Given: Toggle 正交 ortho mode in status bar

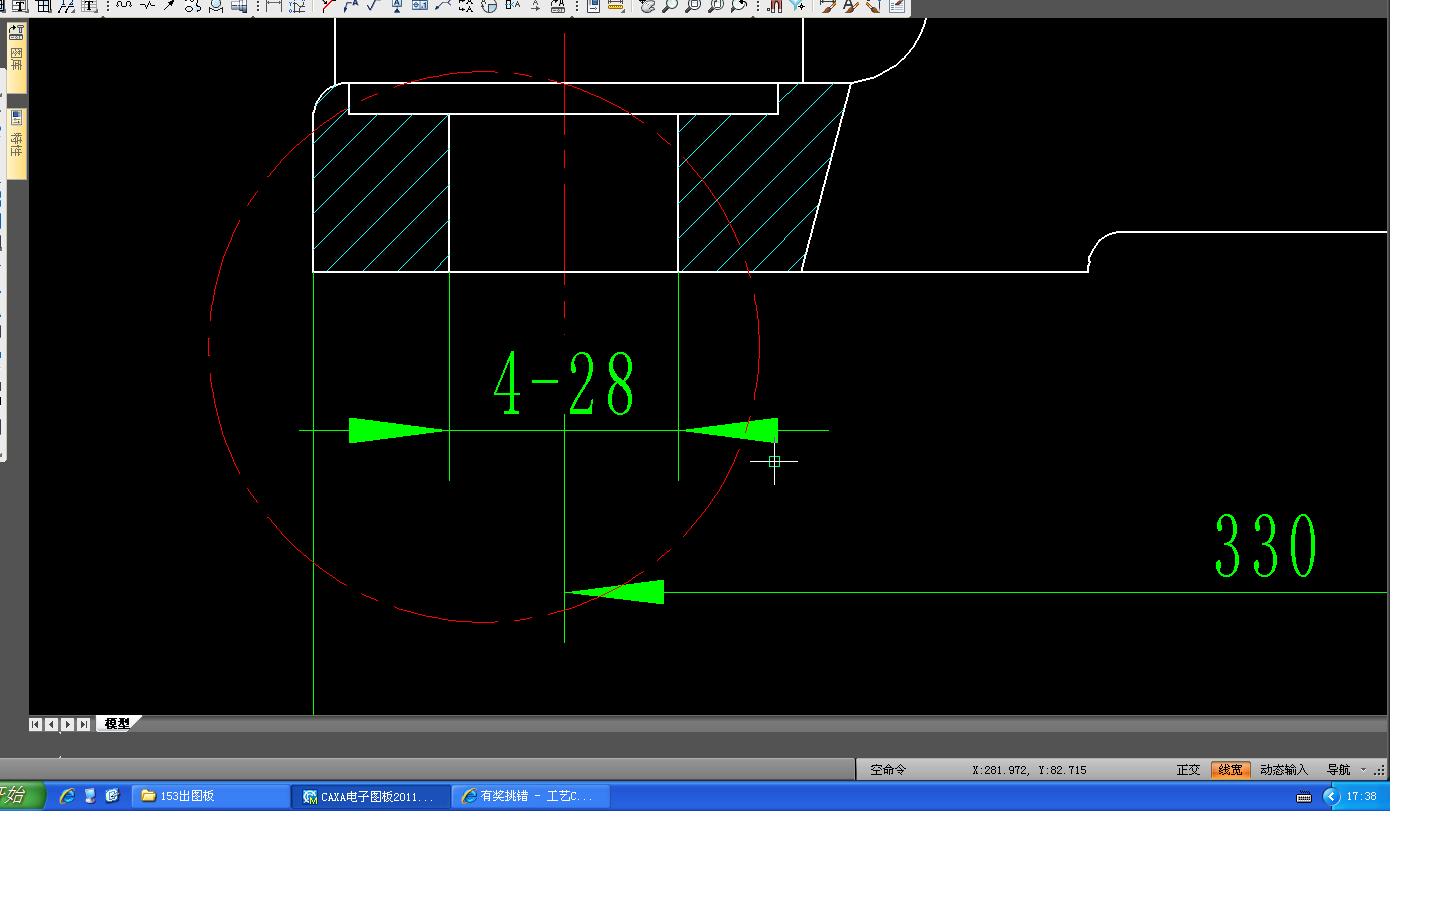Looking at the screenshot, I should tap(1188, 770).
